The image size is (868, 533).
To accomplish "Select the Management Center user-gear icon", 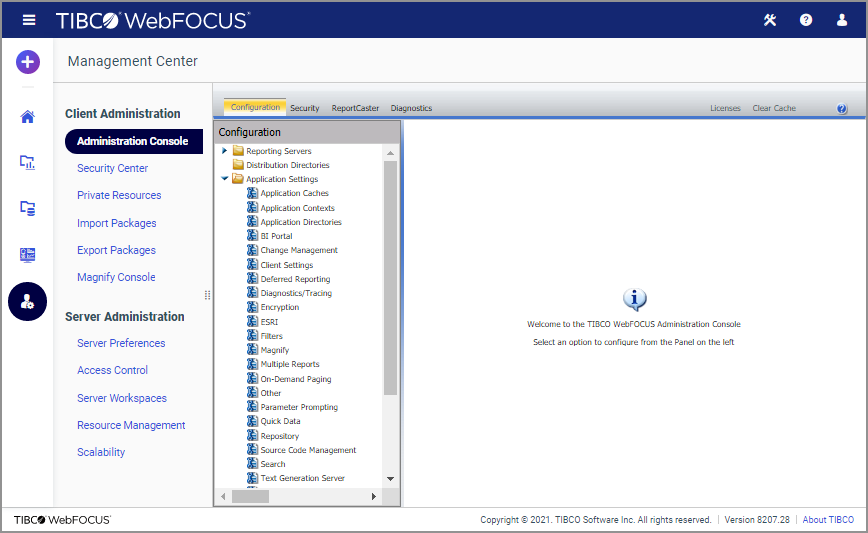I will pos(27,302).
